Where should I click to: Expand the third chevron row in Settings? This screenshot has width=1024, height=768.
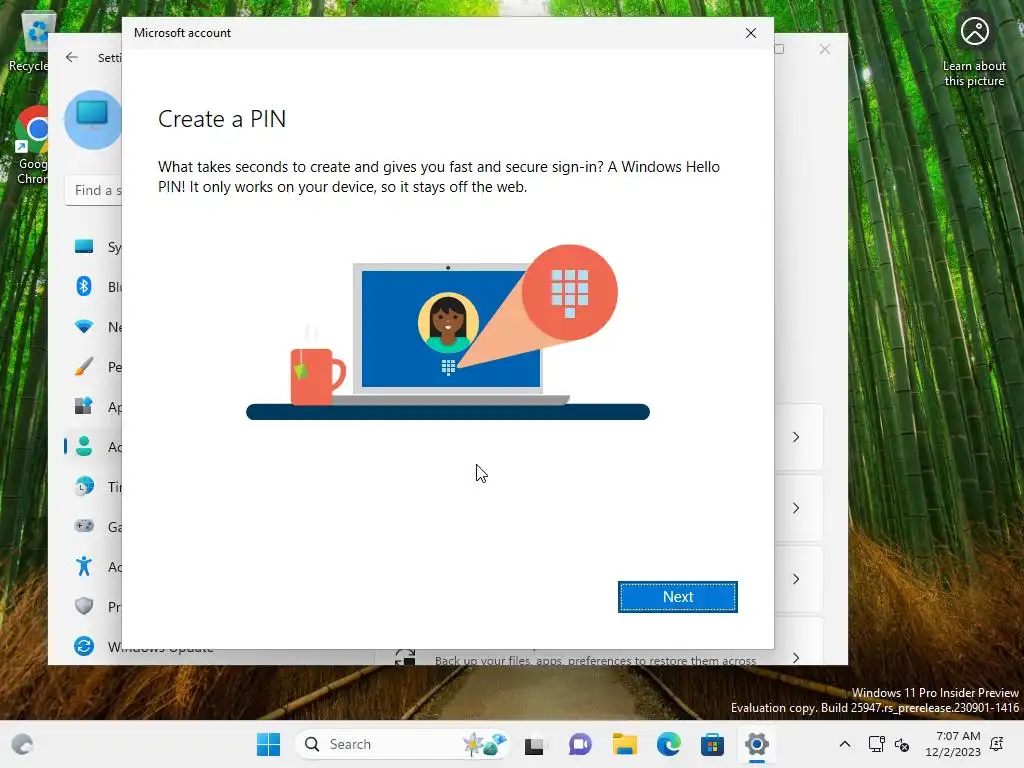click(795, 579)
